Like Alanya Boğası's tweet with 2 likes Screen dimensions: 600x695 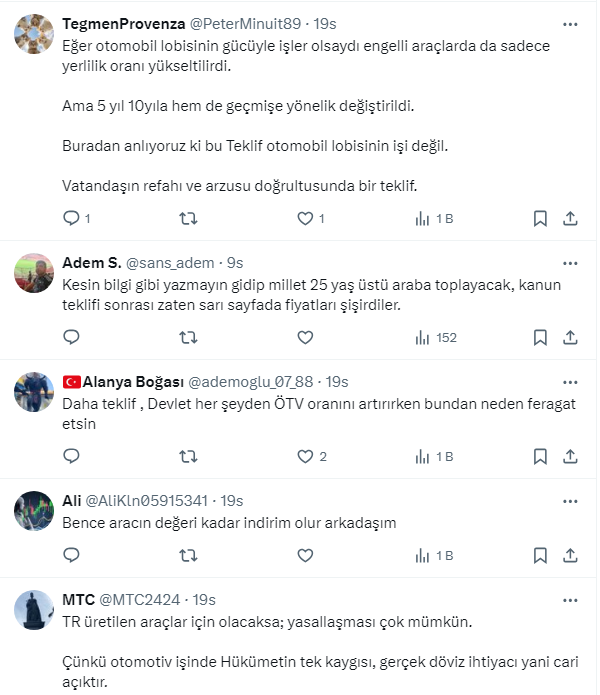click(306, 456)
